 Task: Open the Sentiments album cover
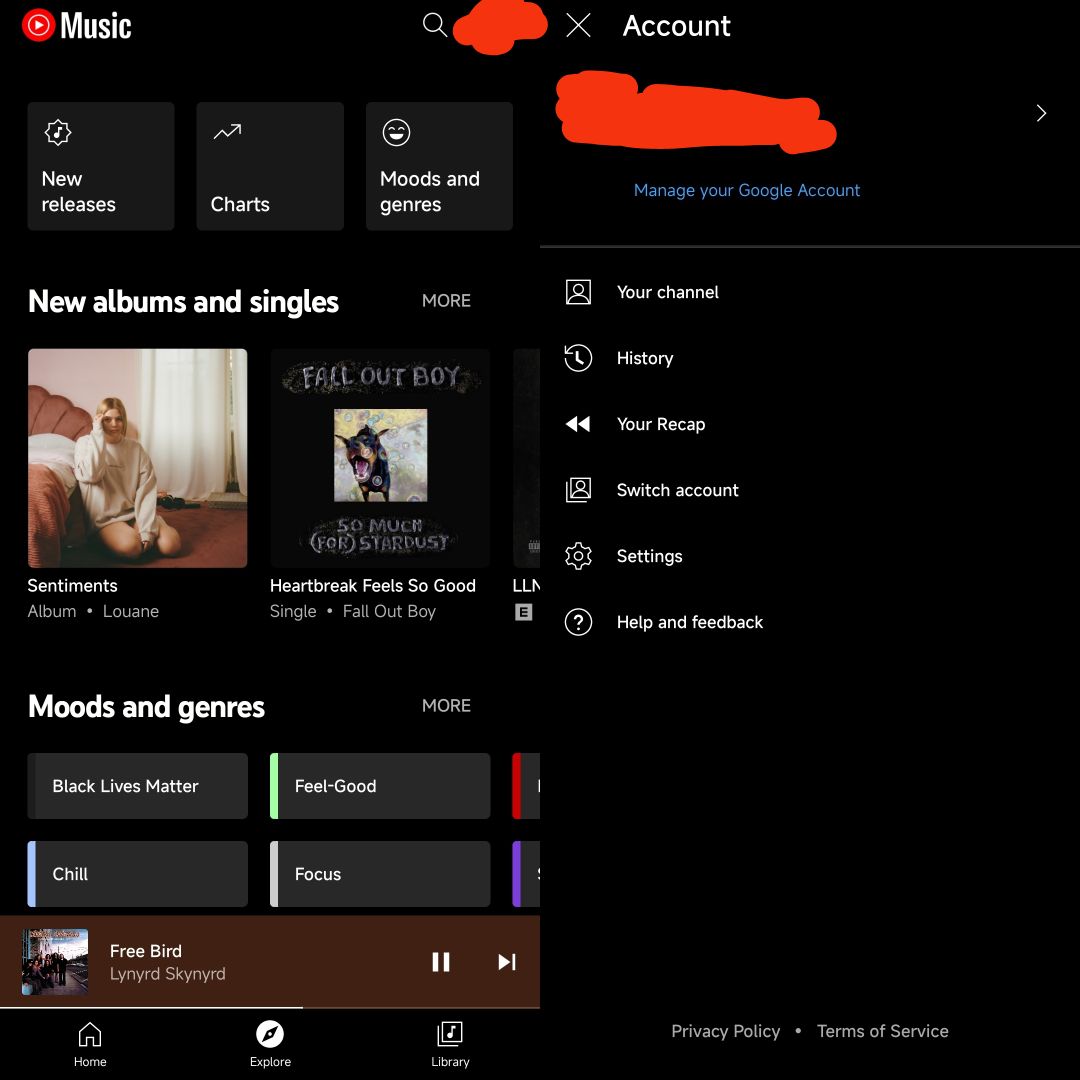coord(137,458)
